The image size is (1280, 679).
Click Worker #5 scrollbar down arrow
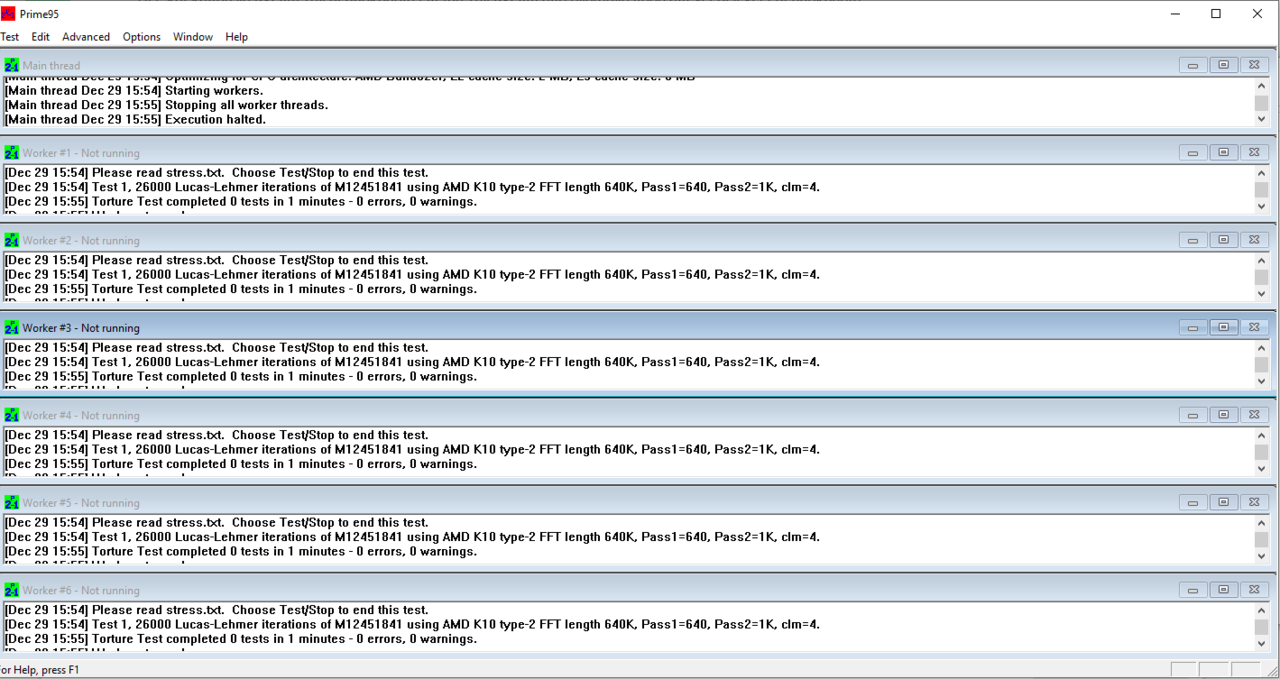click(1261, 556)
